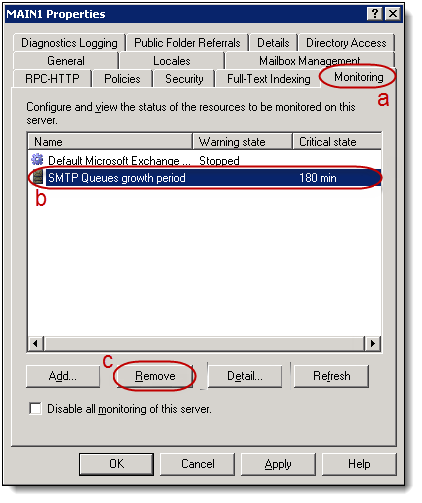This screenshot has width=422, height=503.
Task: Select the Default Microsoft Exchange row
Action: [x=204, y=160]
